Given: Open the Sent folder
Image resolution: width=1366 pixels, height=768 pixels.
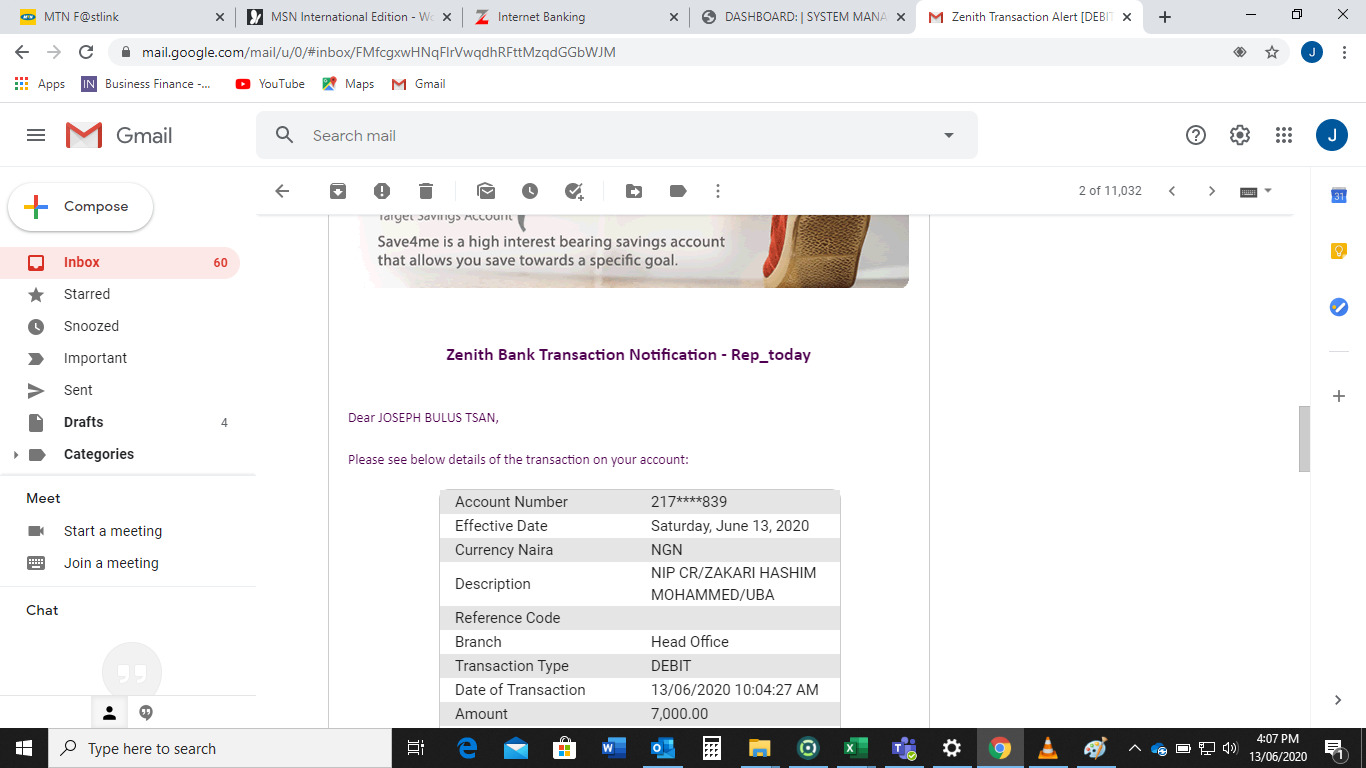Looking at the screenshot, I should 120,391.
